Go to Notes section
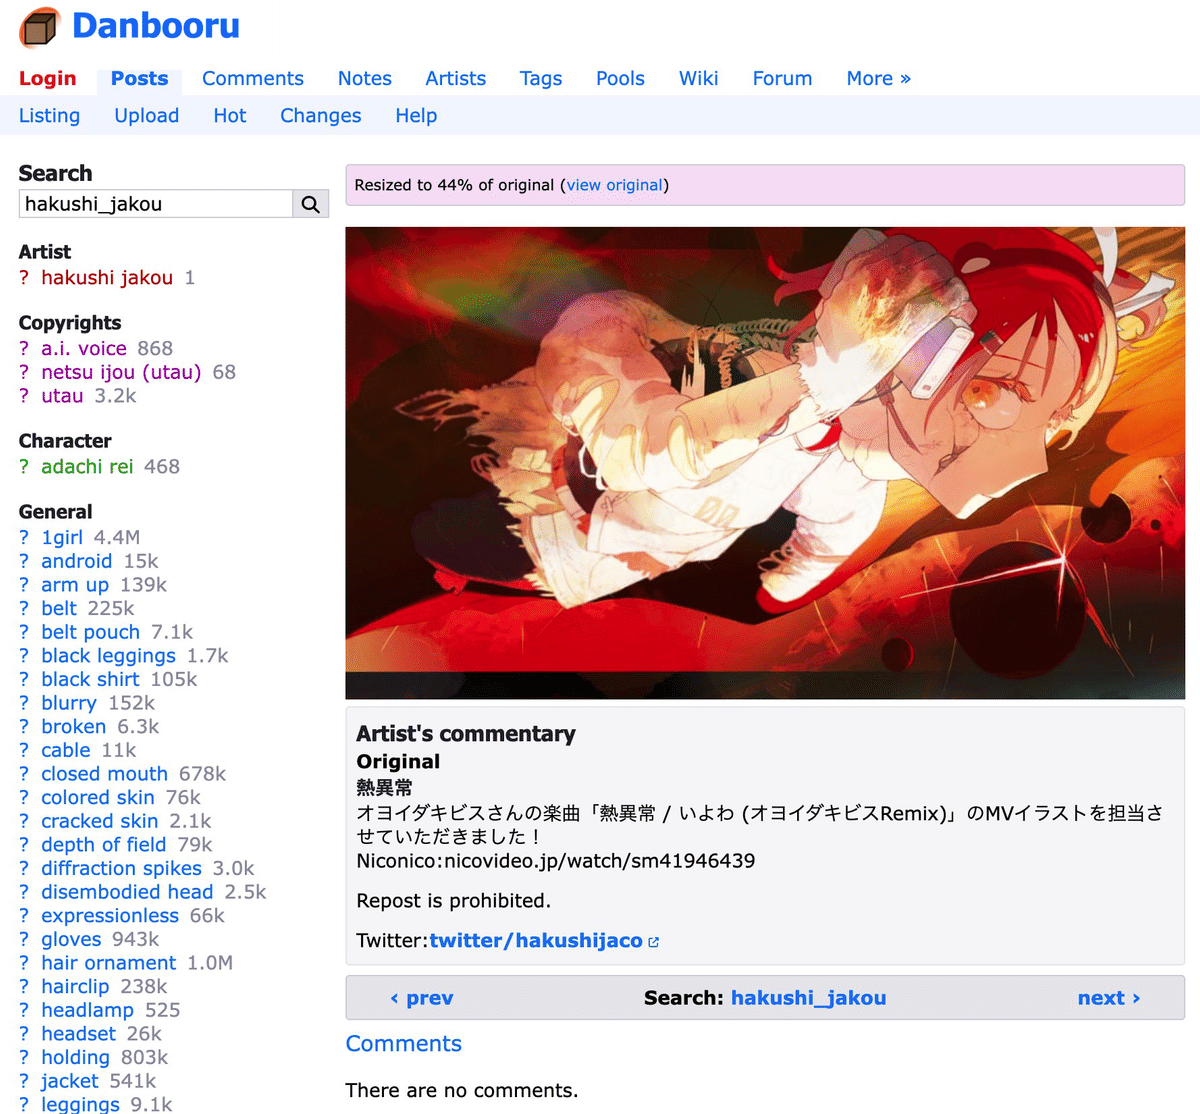The height and width of the screenshot is (1114, 1200). tap(365, 79)
